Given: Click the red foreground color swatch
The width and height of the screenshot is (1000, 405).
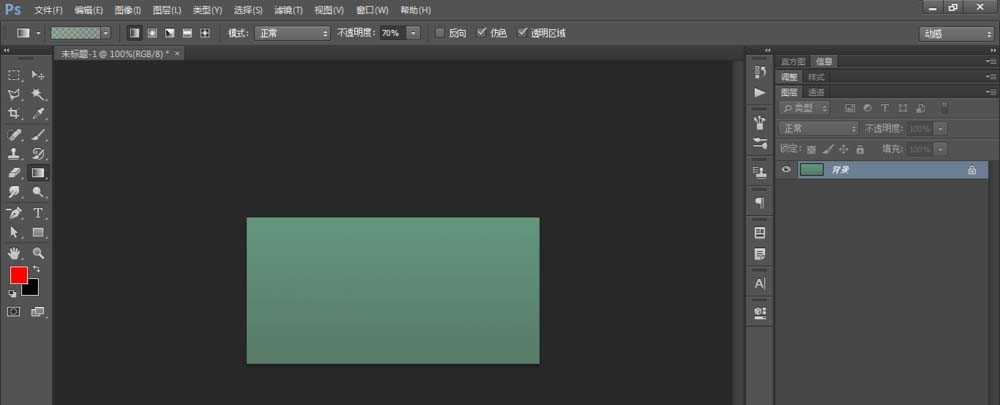Looking at the screenshot, I should (18, 275).
